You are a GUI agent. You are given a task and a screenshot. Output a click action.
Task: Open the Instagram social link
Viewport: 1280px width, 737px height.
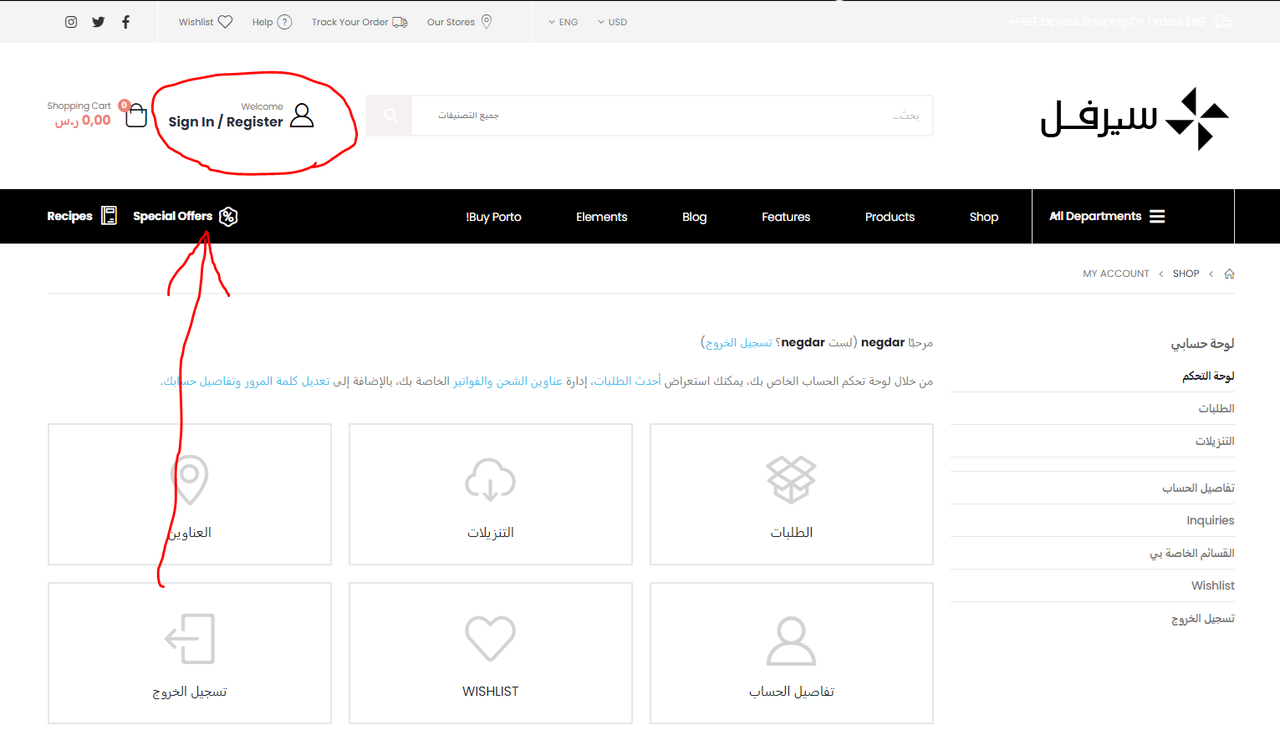point(71,22)
